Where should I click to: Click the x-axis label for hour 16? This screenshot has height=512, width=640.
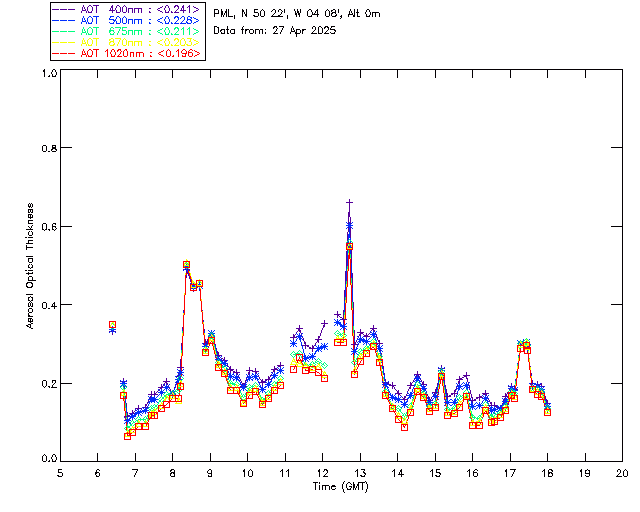click(472, 473)
